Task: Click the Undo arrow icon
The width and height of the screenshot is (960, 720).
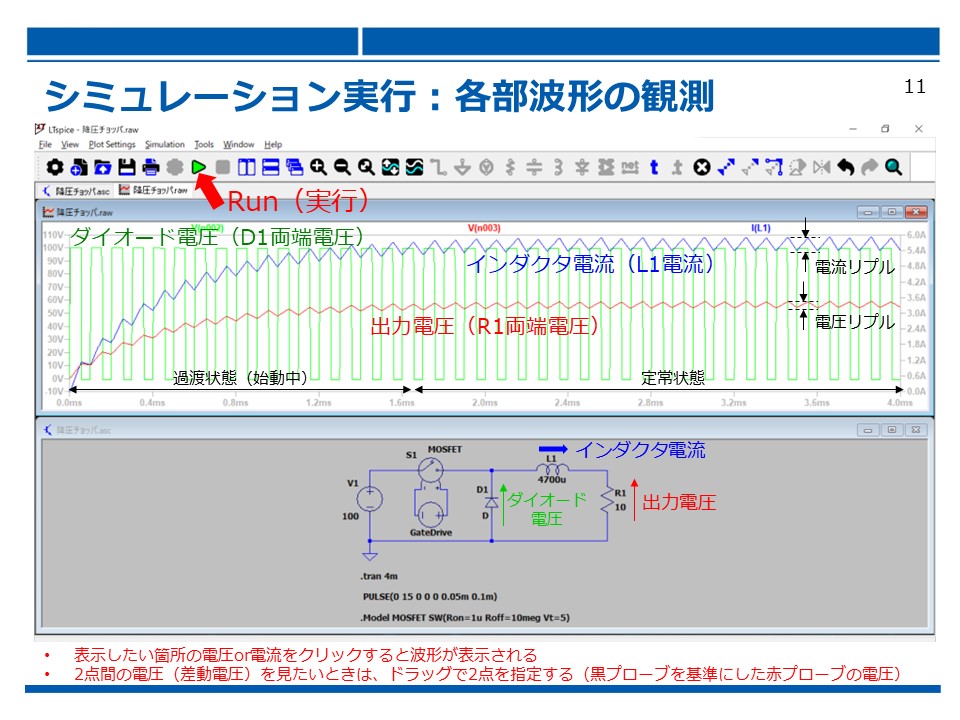Action: click(x=846, y=168)
